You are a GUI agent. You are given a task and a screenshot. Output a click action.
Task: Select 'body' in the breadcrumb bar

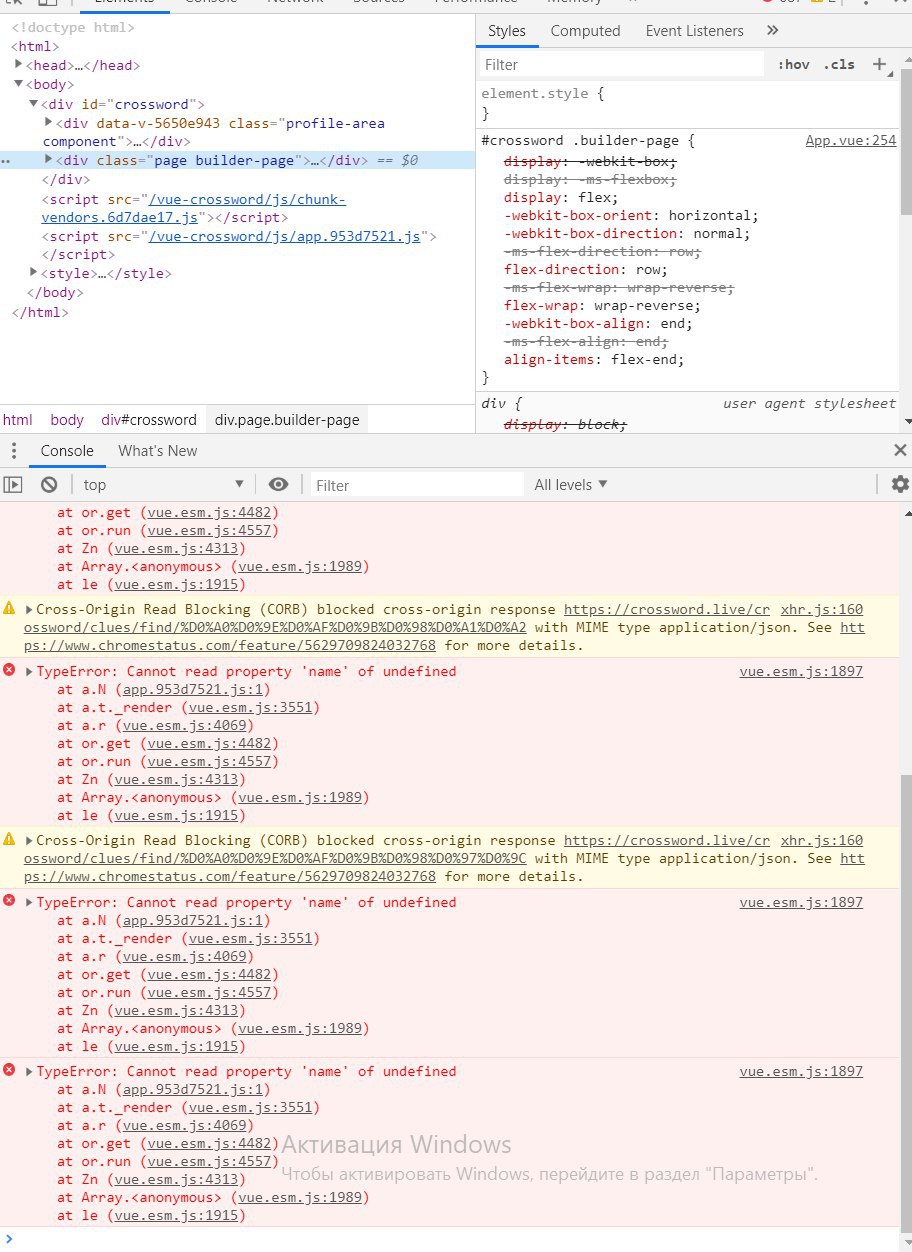[x=67, y=420]
